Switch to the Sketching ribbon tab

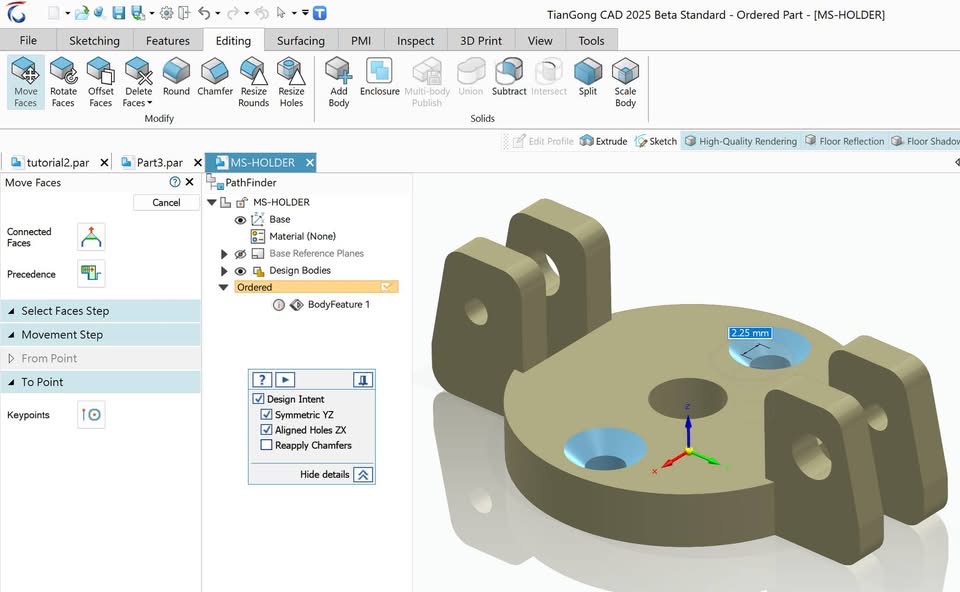pos(94,40)
